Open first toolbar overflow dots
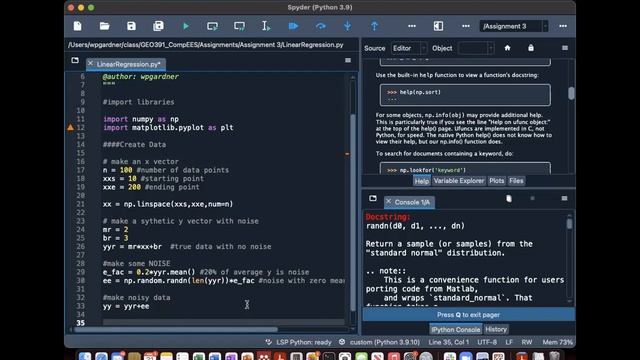The image size is (640, 360). pos(412,26)
